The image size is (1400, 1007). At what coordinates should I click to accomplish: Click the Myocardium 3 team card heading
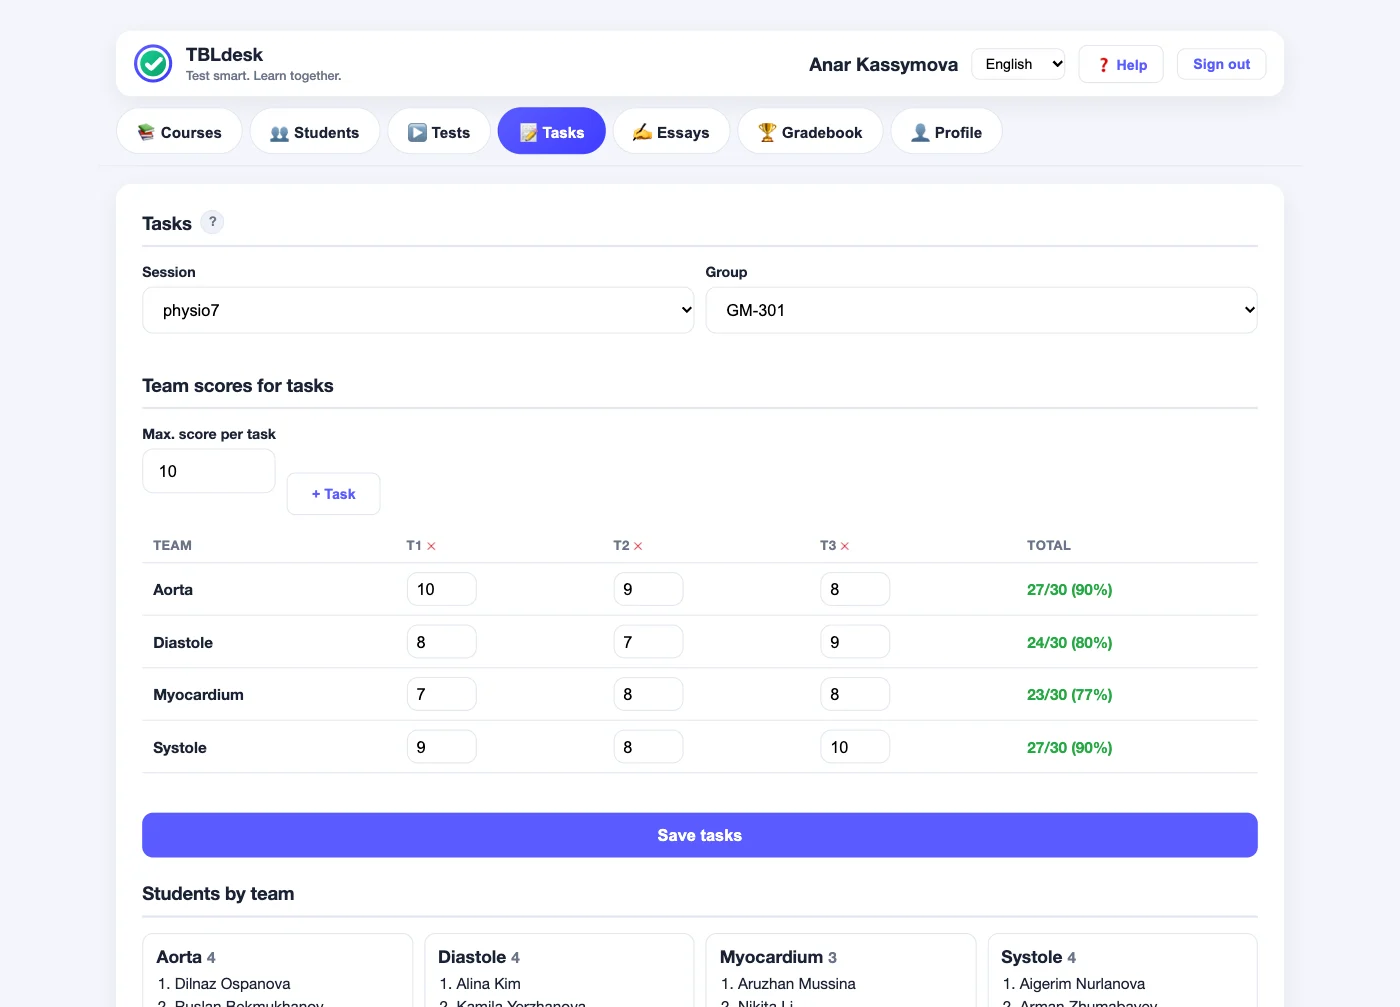tap(778, 957)
